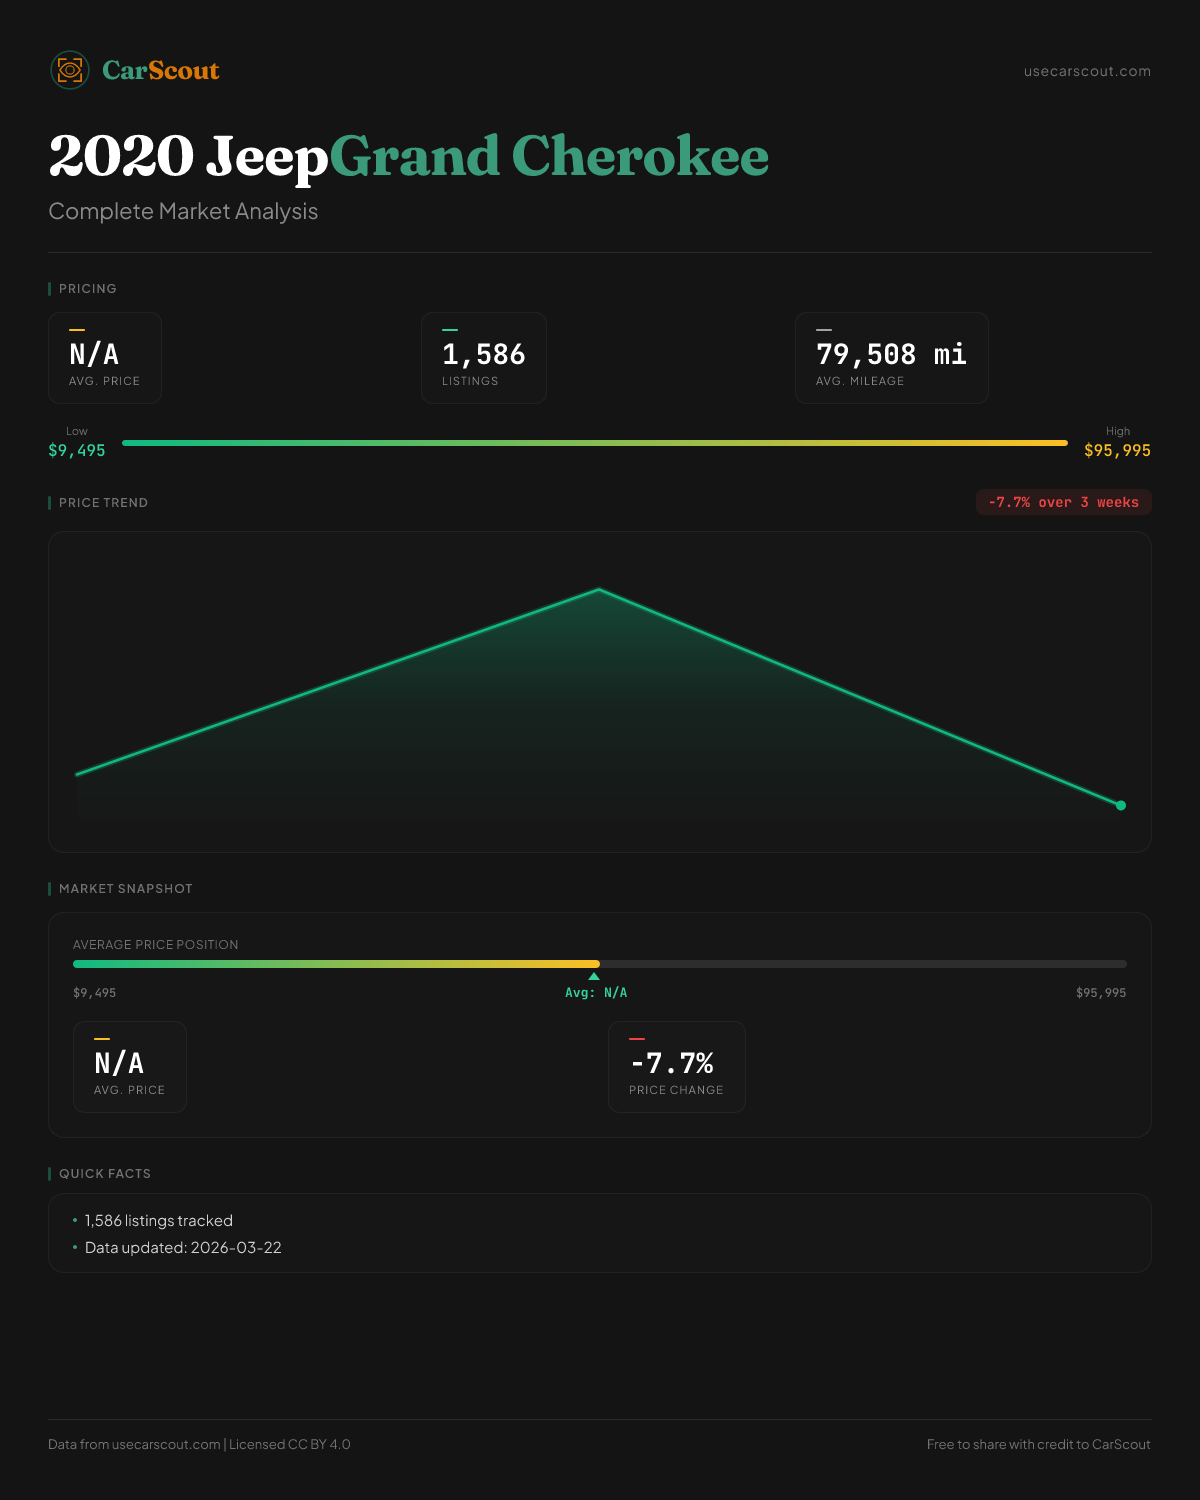
Task: Select the Market Snapshot Avg. Price card
Action: pos(130,1067)
